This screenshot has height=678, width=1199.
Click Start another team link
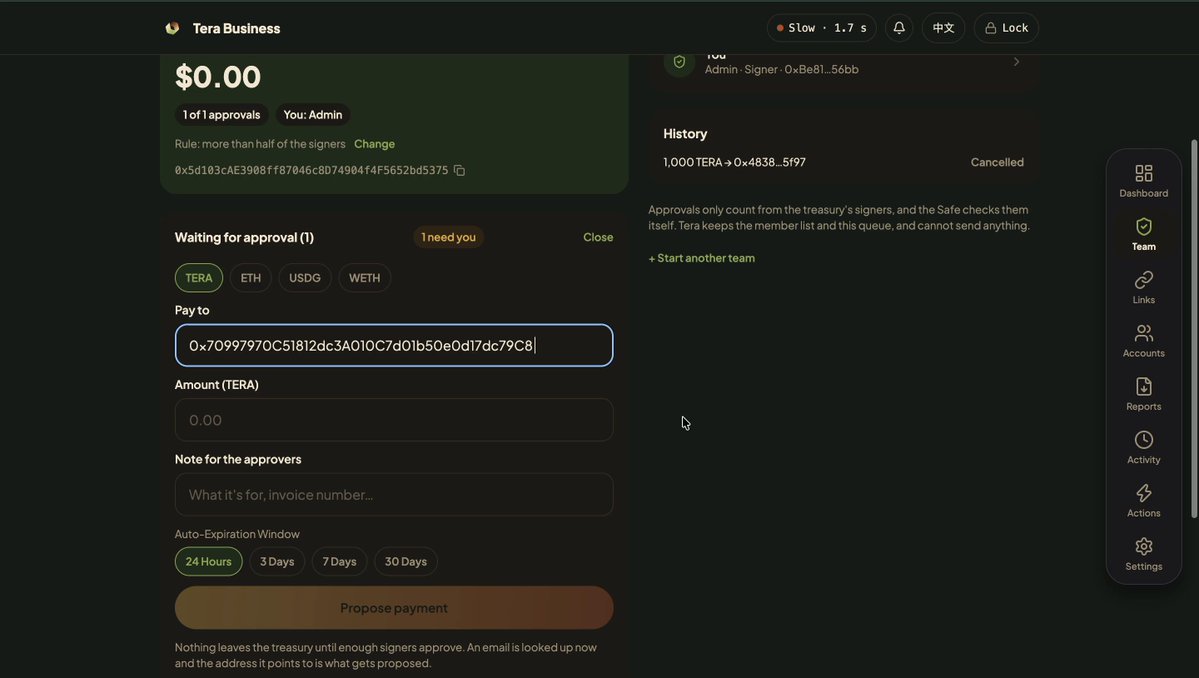(x=701, y=258)
